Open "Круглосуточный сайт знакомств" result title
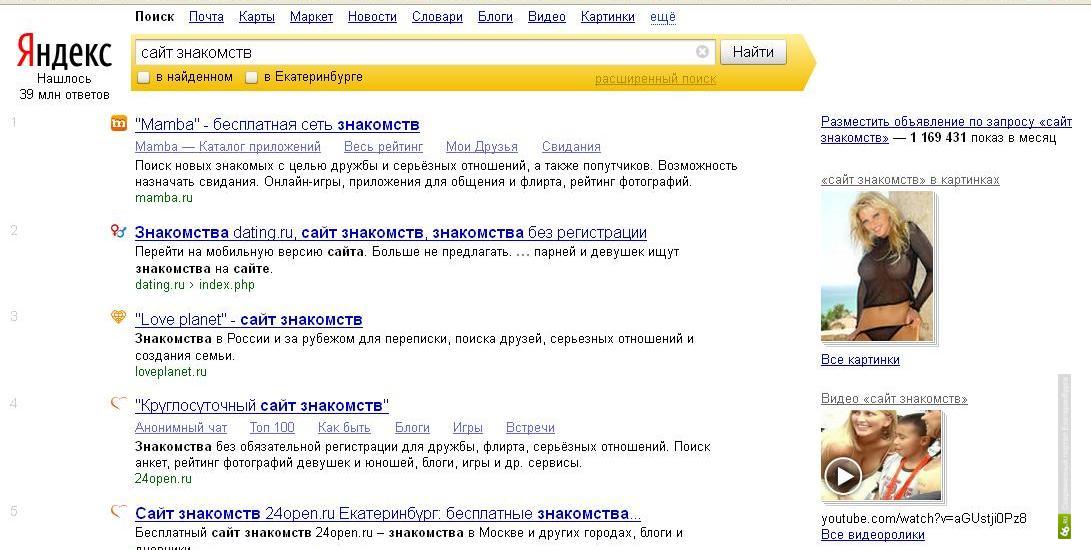Image resolution: width=1091 pixels, height=550 pixels. [x=262, y=405]
